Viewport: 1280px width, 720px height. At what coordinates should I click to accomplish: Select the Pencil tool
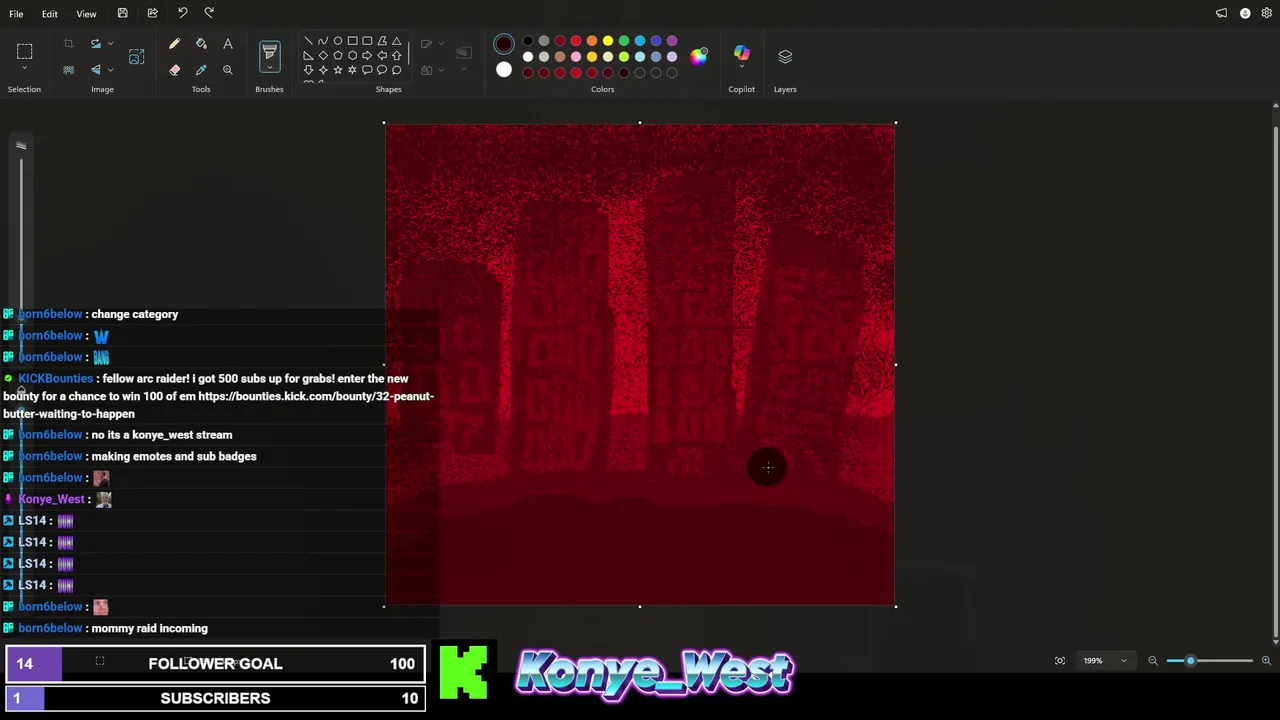pyautogui.click(x=174, y=44)
